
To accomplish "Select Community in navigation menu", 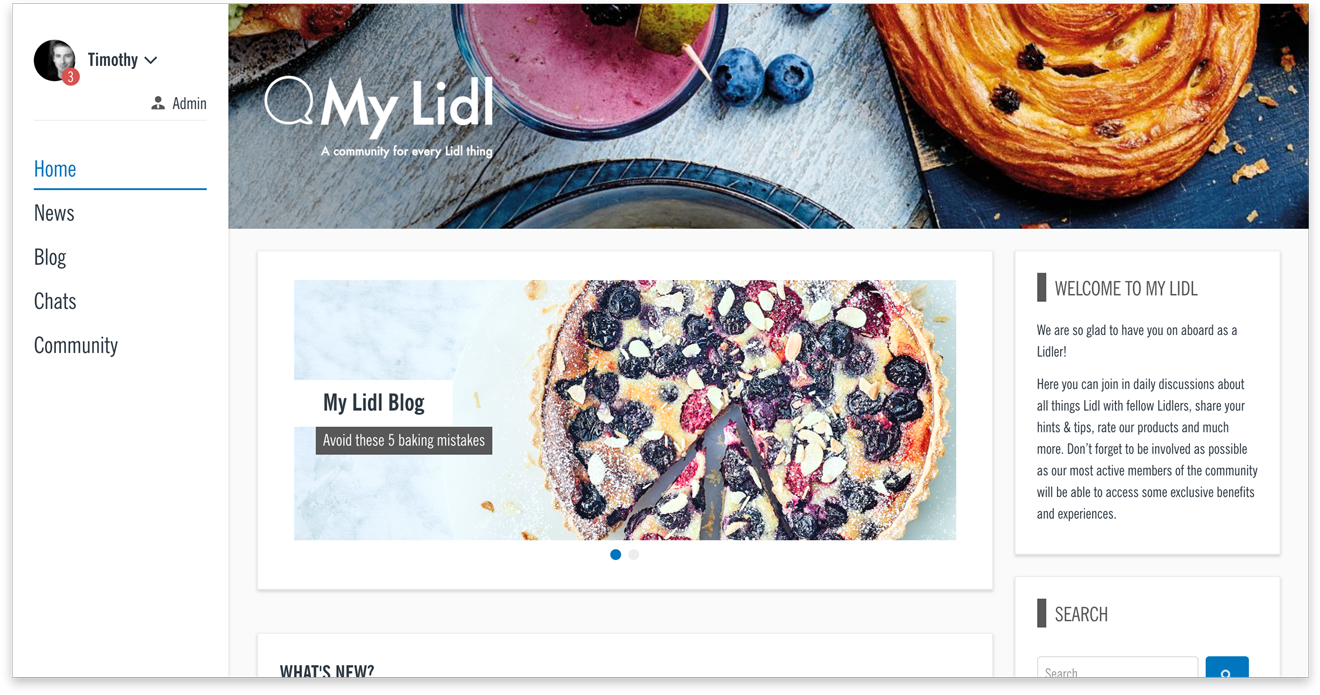I will point(76,345).
